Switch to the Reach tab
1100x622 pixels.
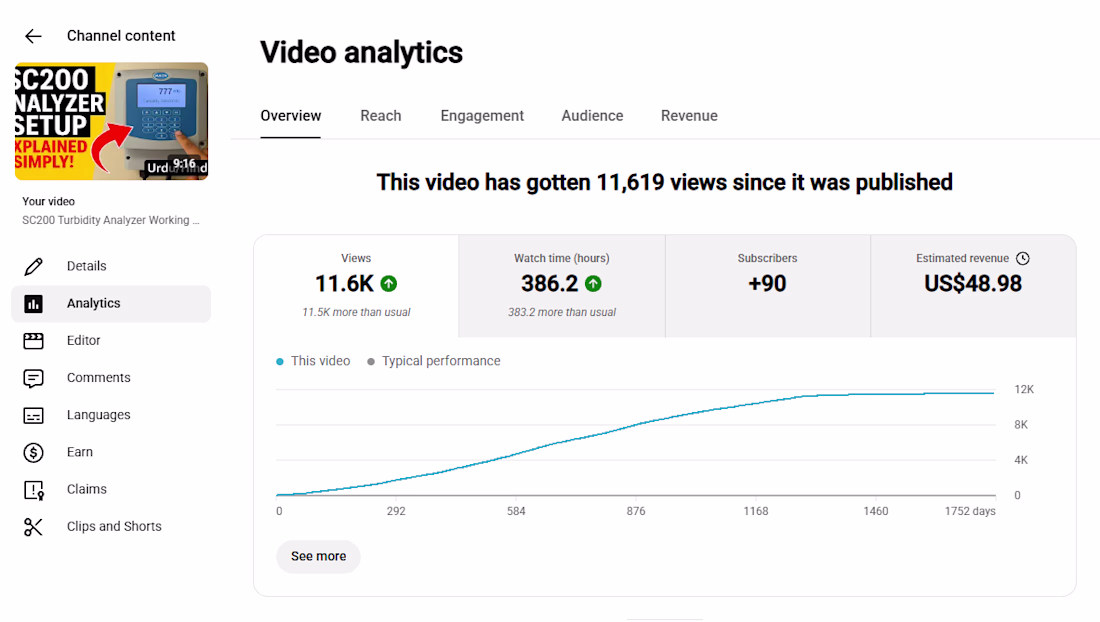[x=381, y=116]
